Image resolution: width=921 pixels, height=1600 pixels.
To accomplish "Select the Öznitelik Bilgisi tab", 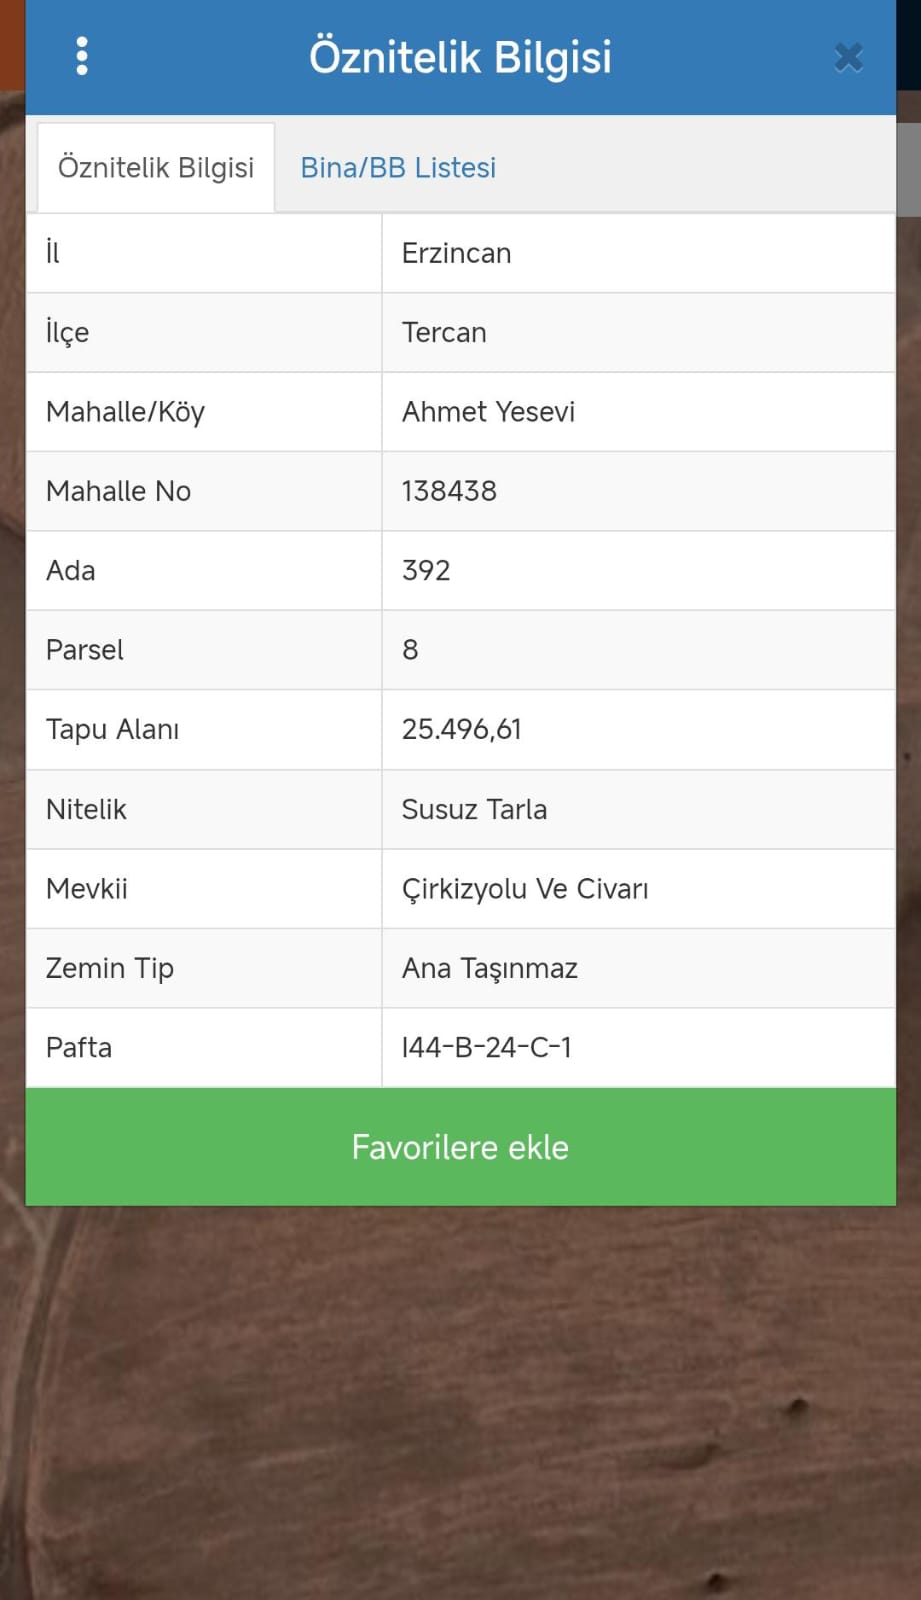I will click(156, 167).
